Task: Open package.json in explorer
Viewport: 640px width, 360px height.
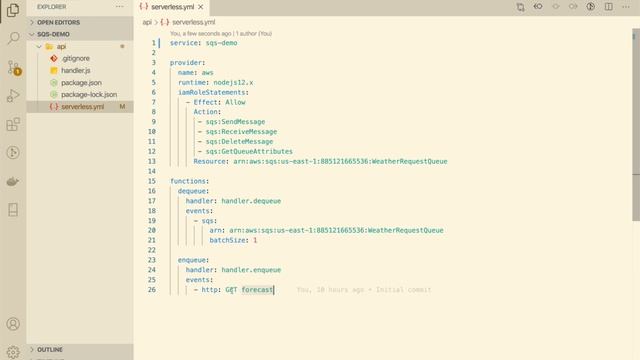Action: (x=80, y=82)
